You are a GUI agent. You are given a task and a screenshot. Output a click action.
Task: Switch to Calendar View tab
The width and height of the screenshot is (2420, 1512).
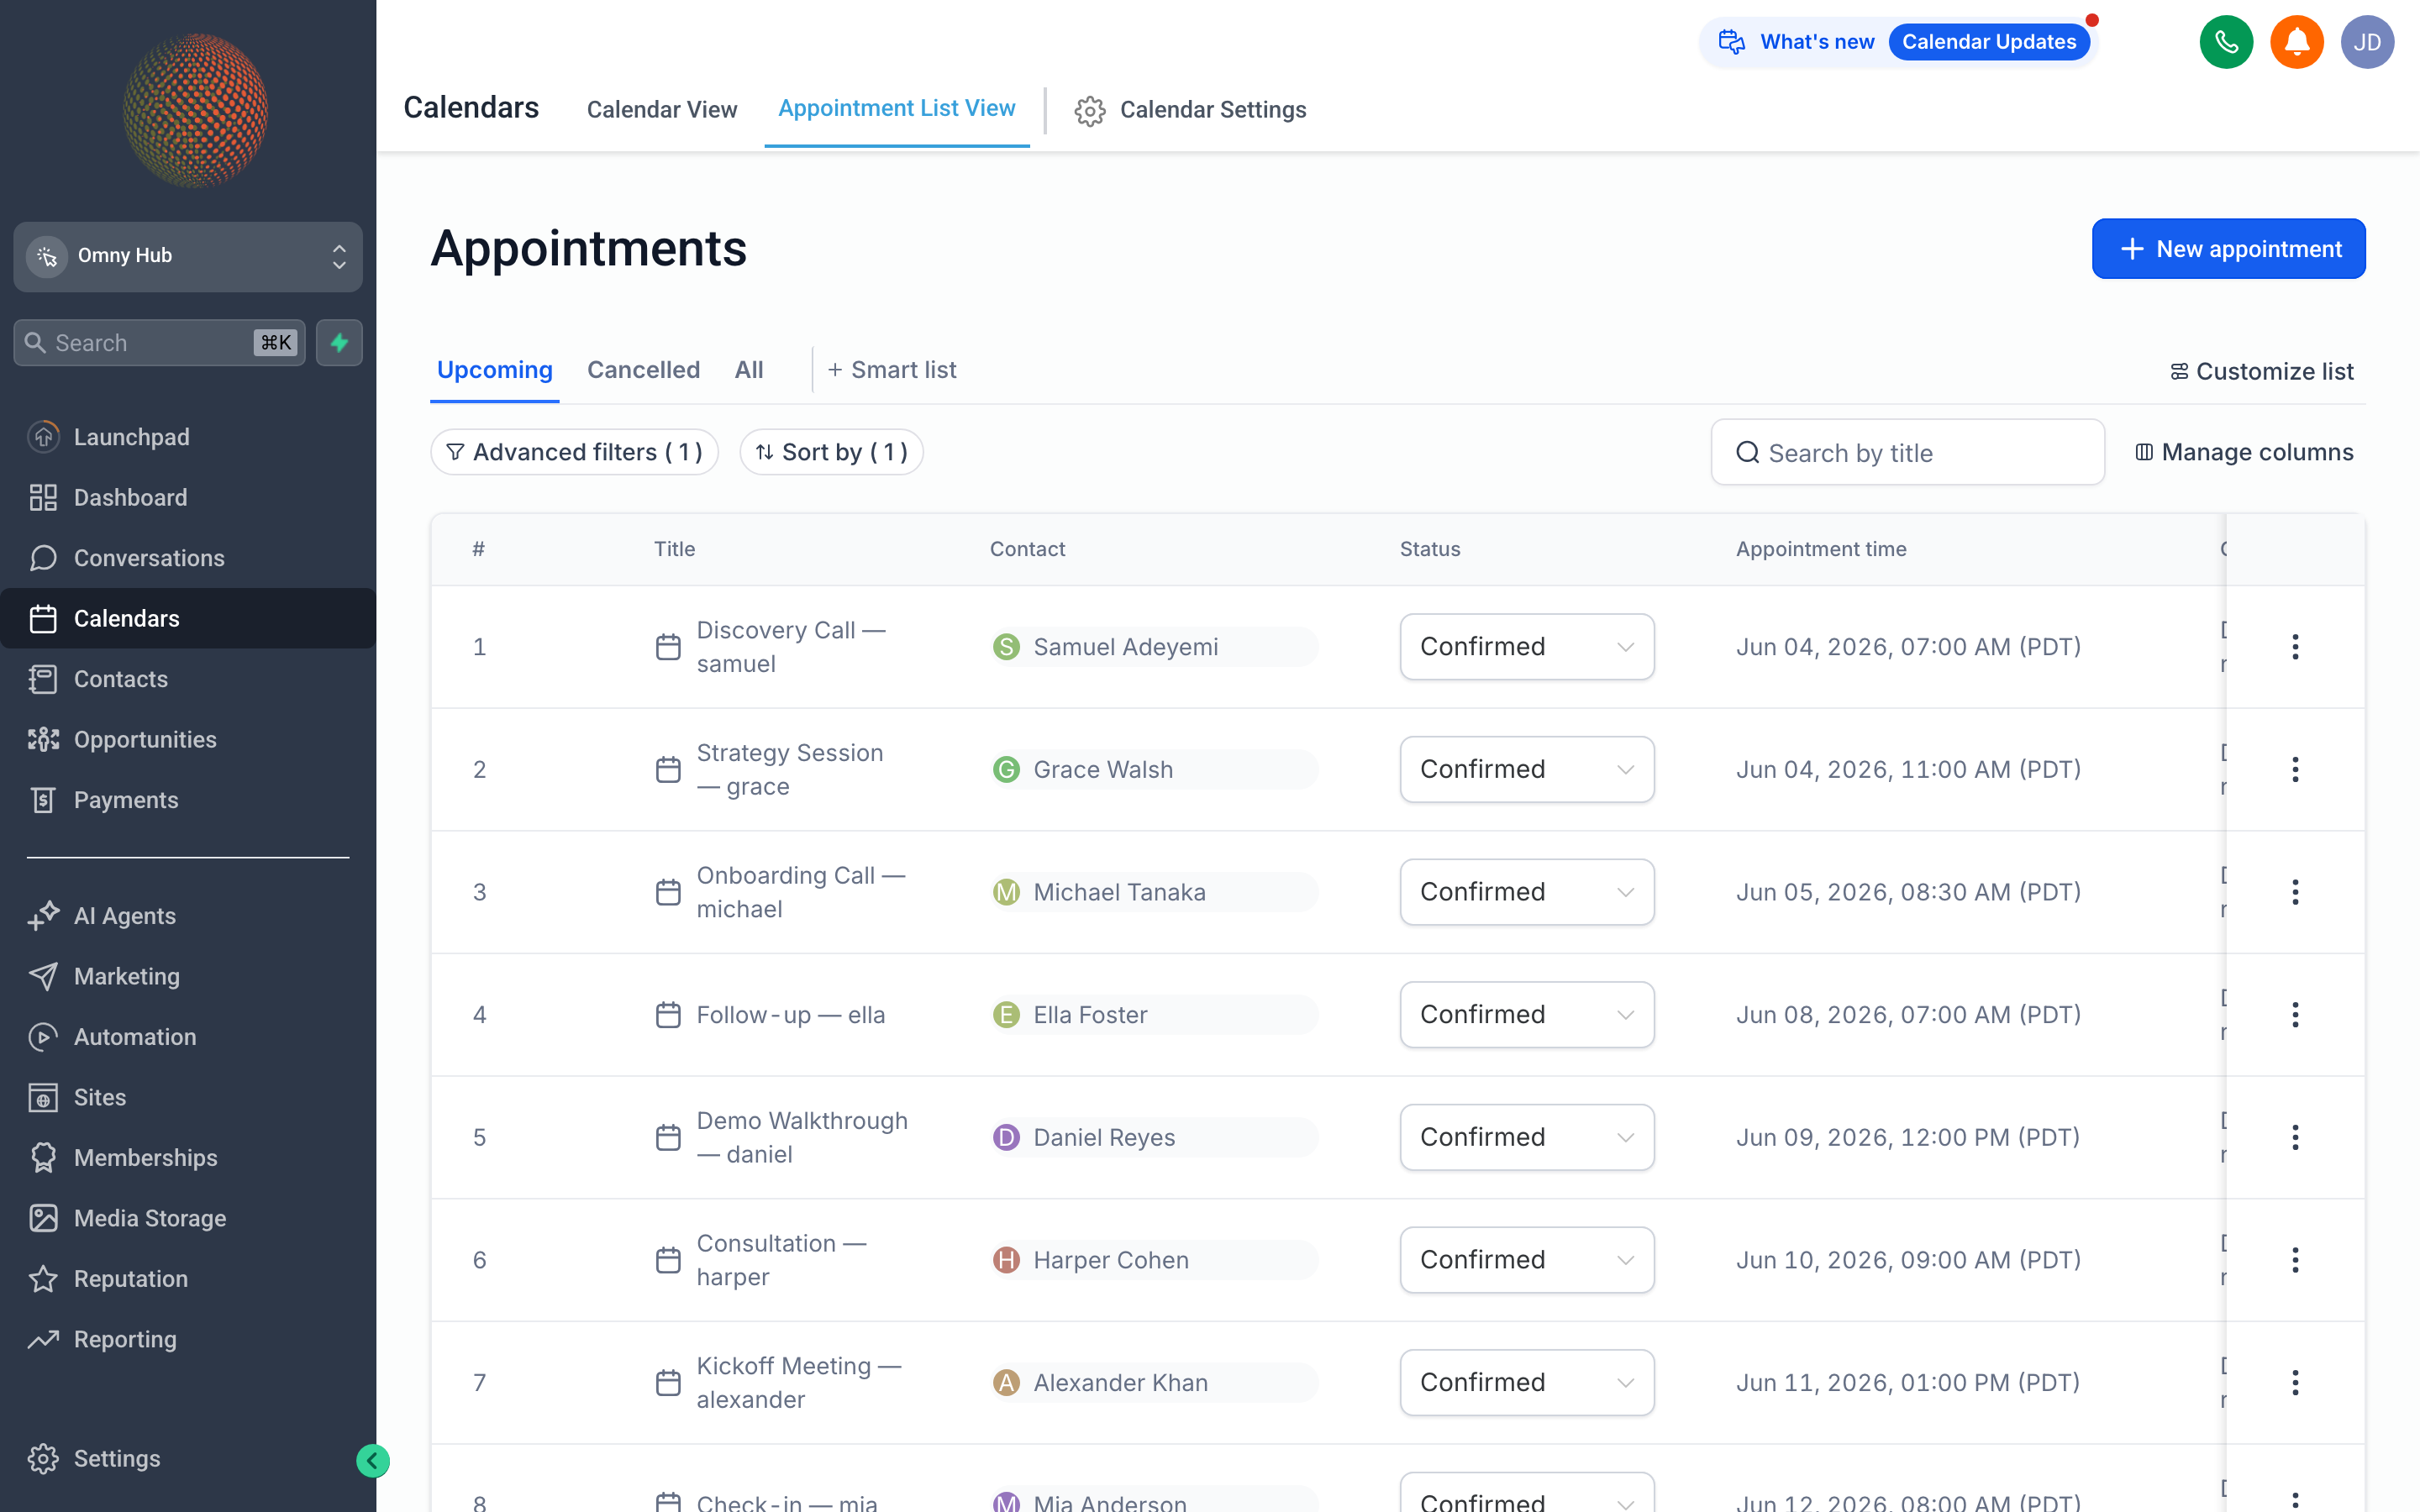pyautogui.click(x=662, y=110)
